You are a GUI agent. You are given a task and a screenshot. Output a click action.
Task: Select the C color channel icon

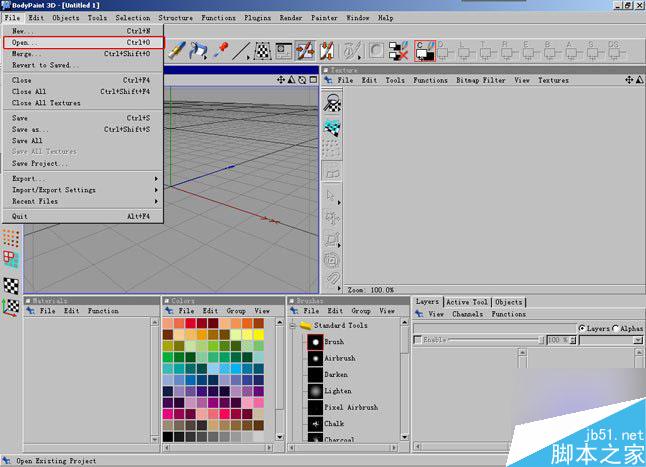[x=425, y=51]
